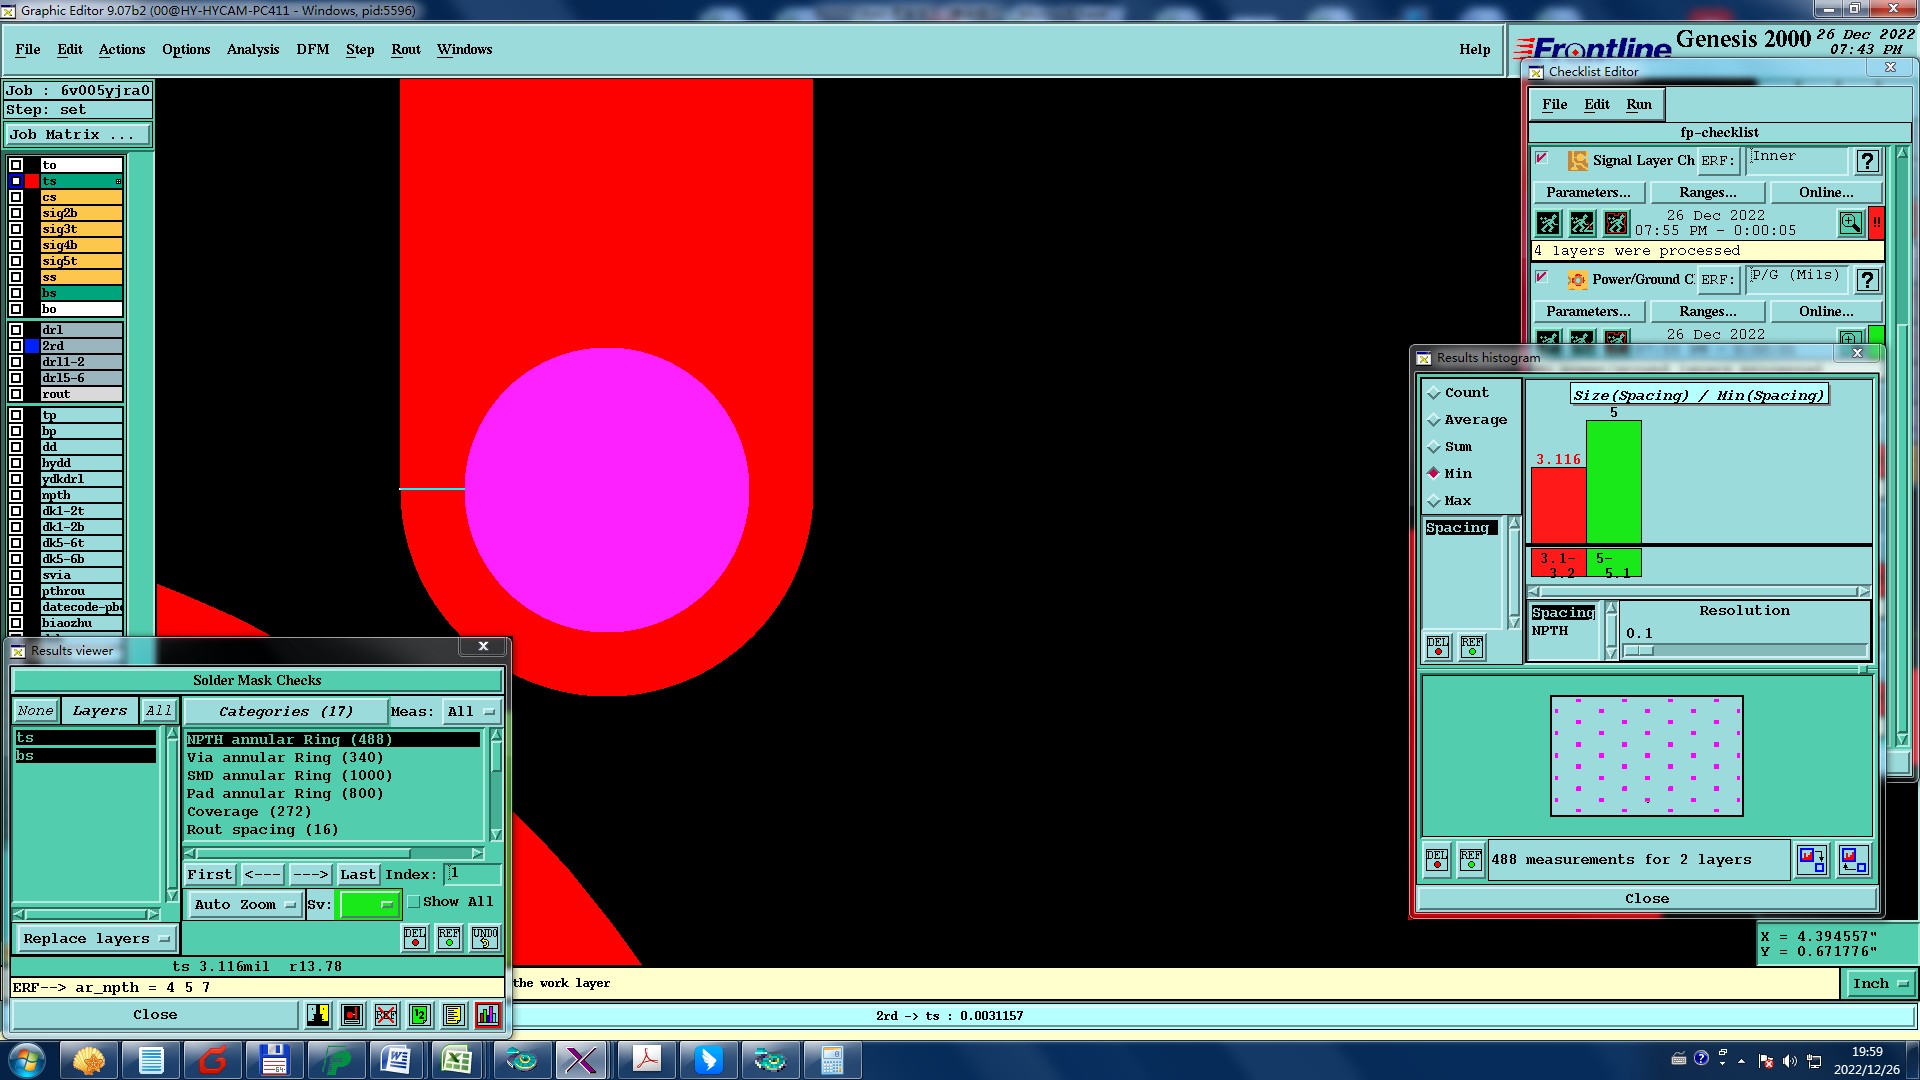Click the red-crossed REF icon in Results viewer
1920x1080 pixels.
click(386, 1015)
